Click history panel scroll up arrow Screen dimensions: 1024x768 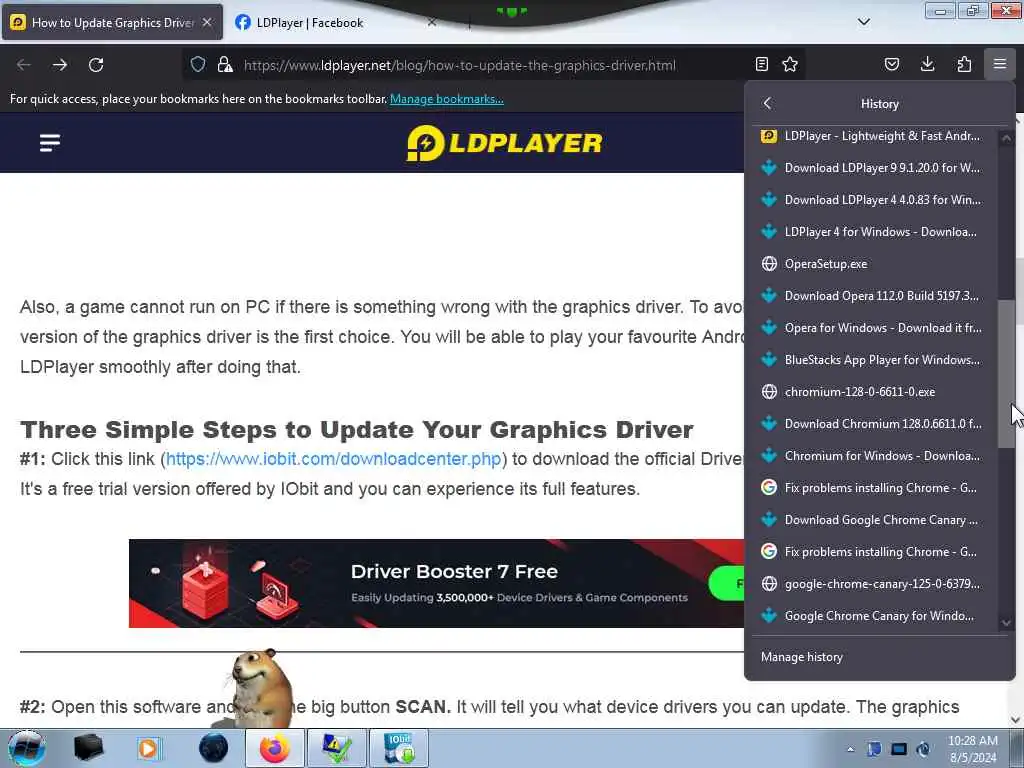(1006, 138)
